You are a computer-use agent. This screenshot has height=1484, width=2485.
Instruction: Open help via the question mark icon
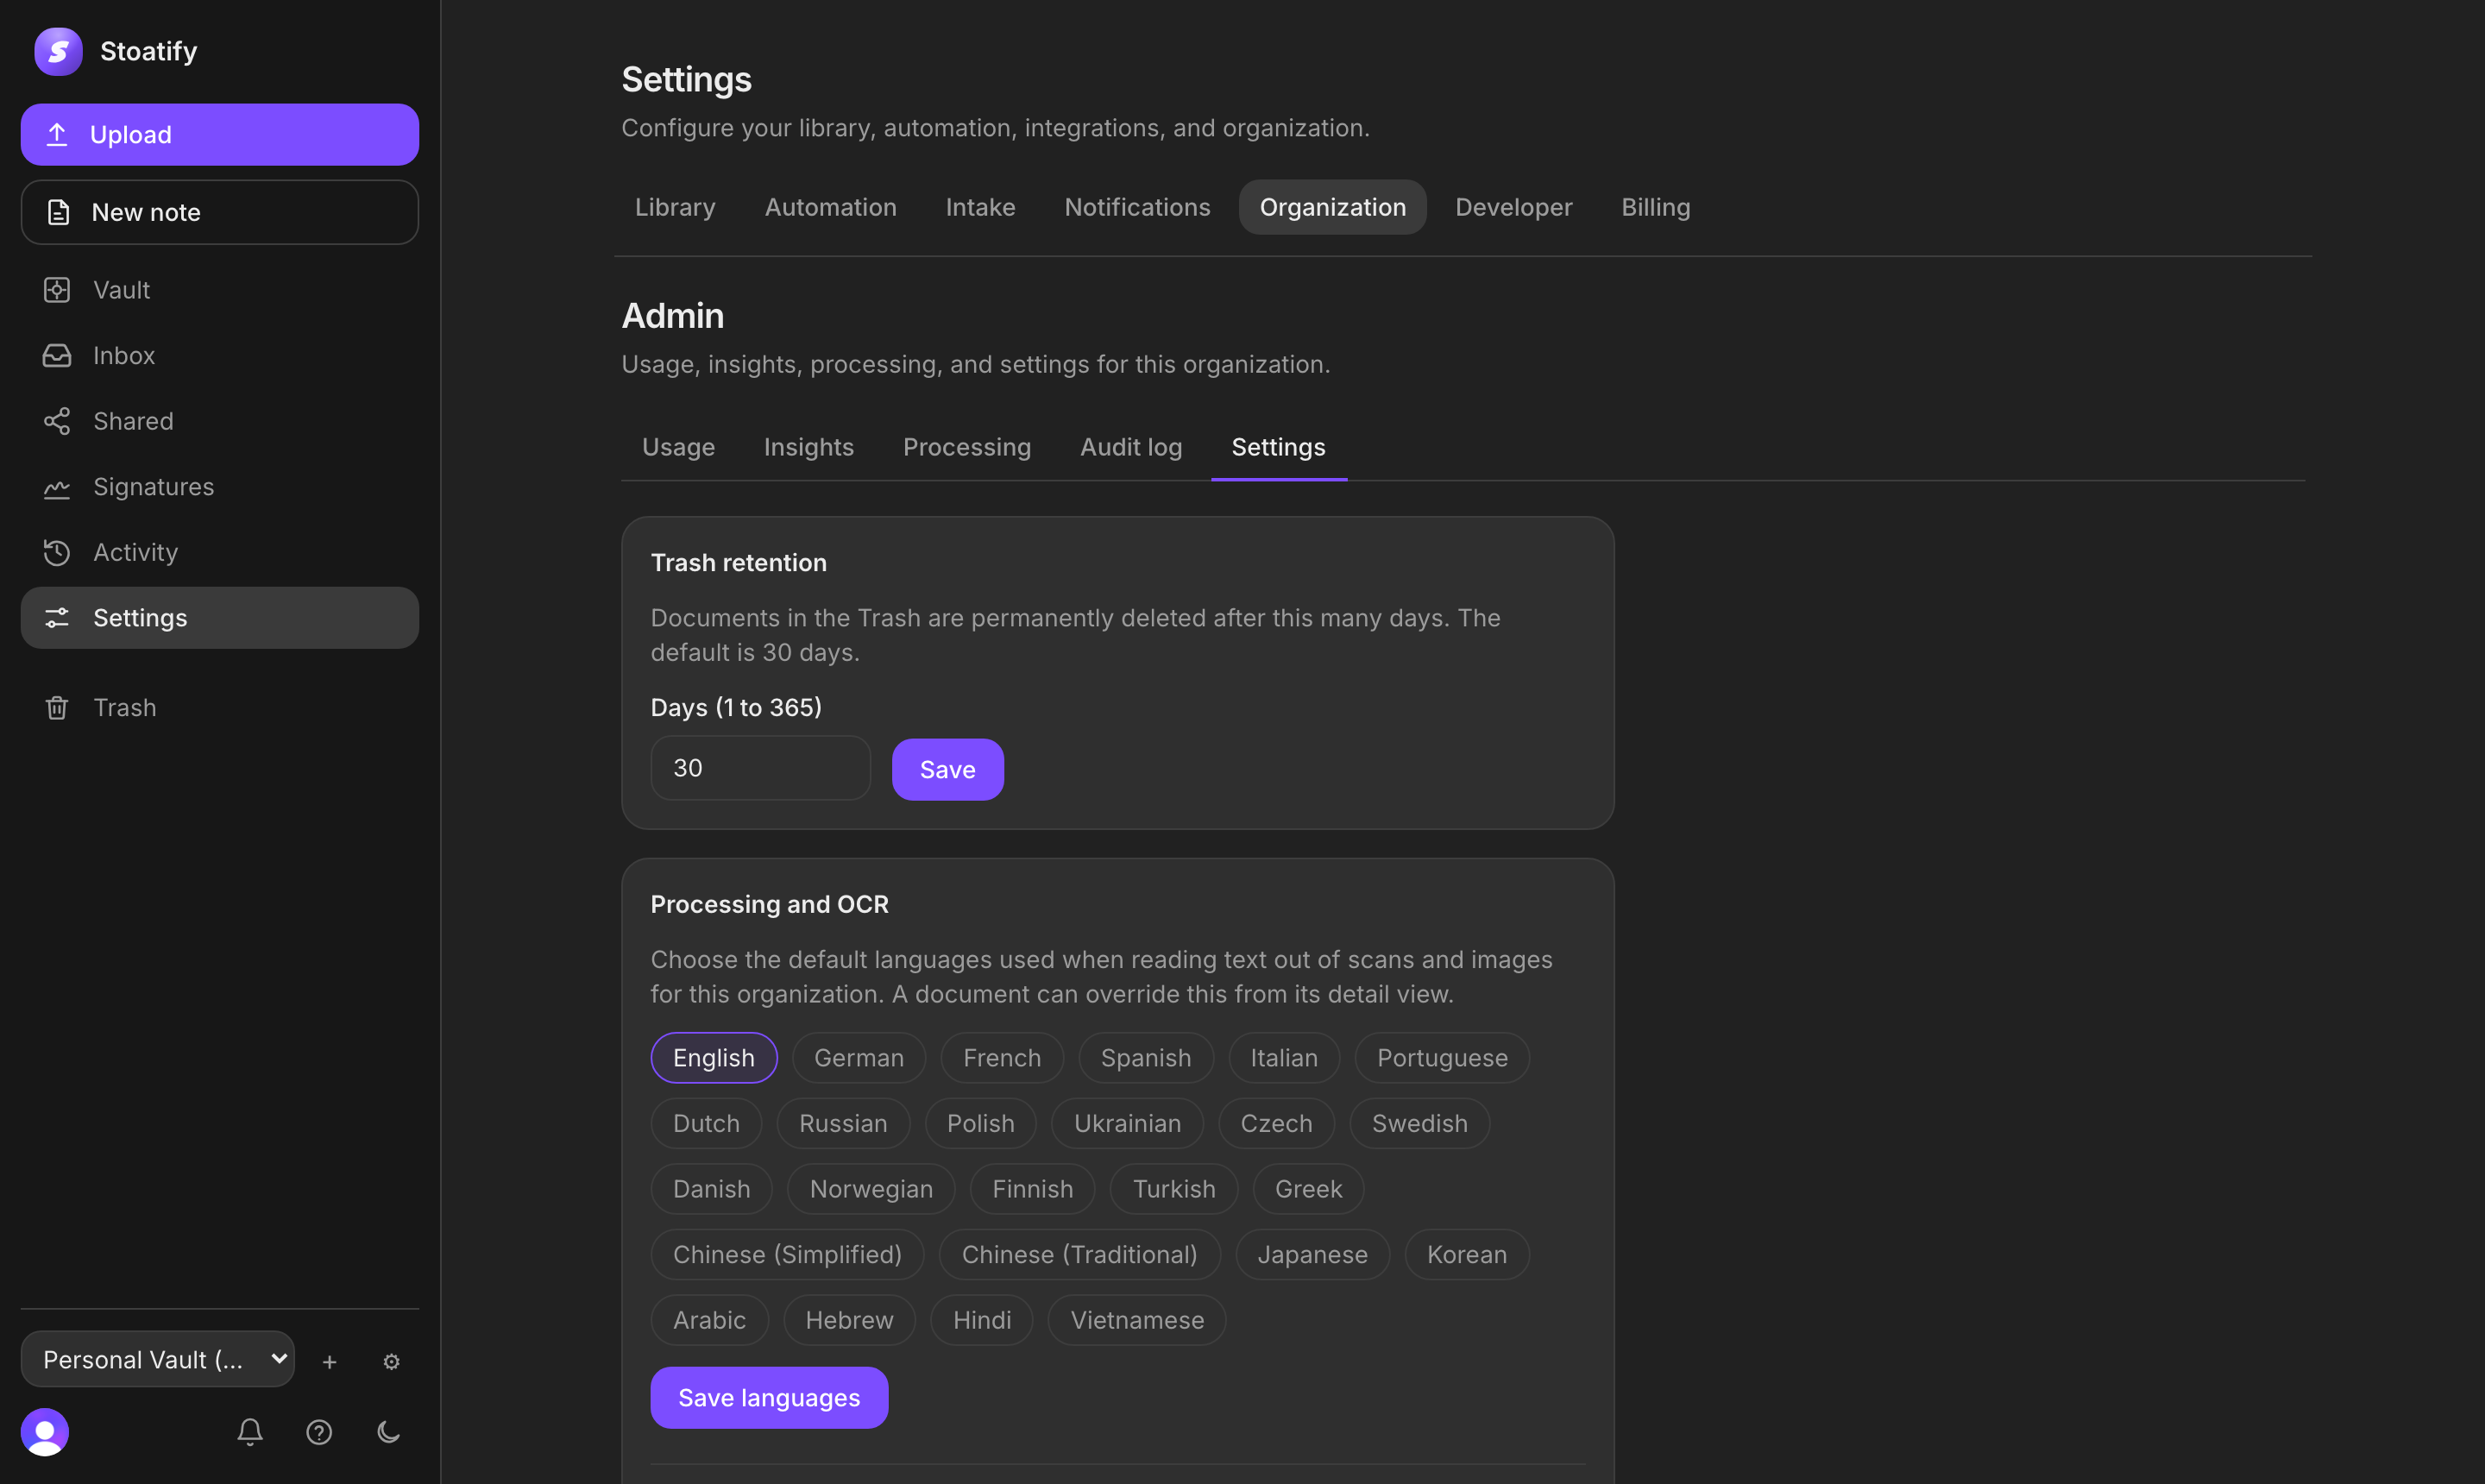[319, 1432]
